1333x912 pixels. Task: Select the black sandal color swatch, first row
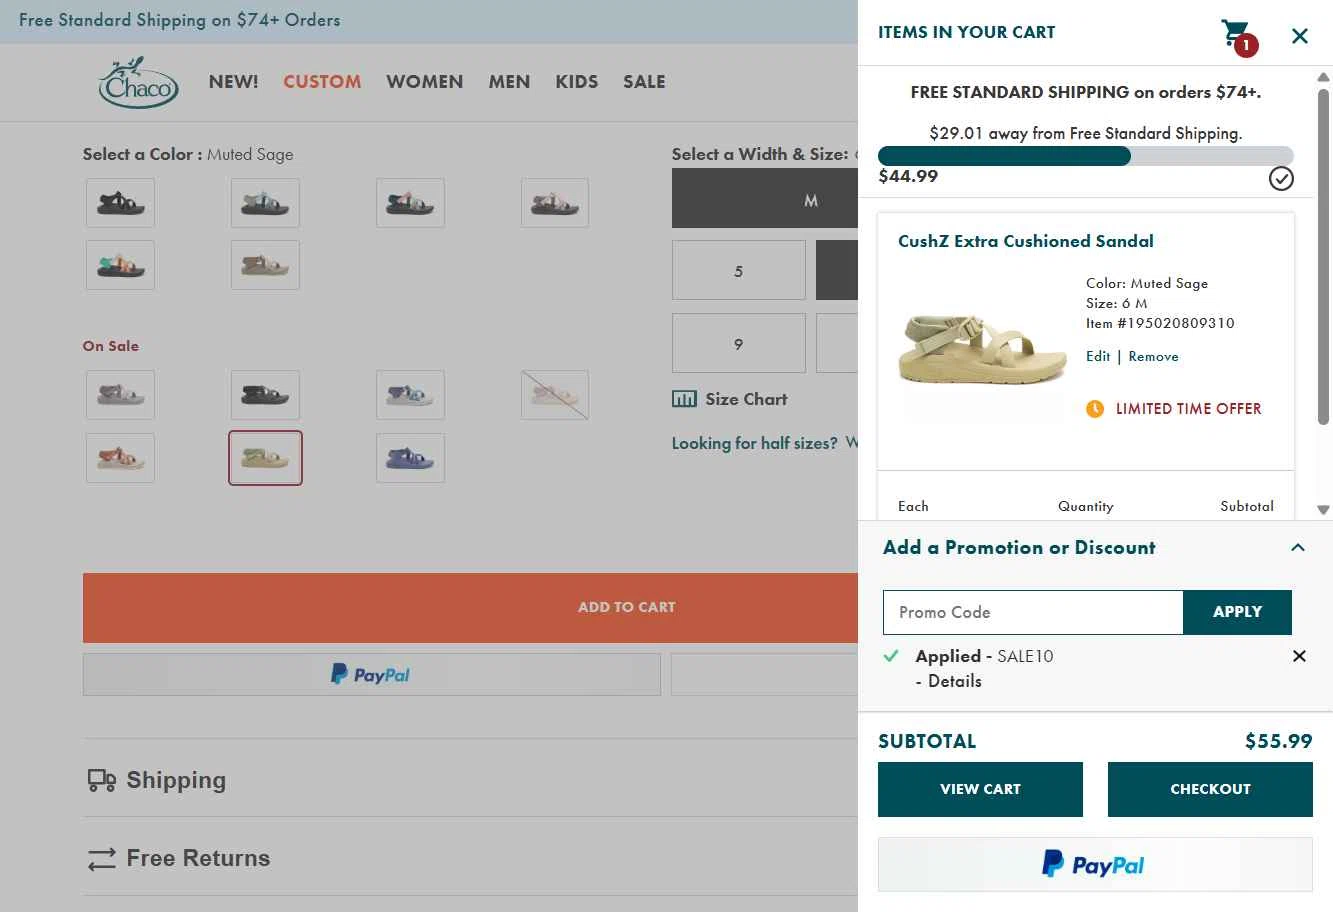click(x=120, y=203)
